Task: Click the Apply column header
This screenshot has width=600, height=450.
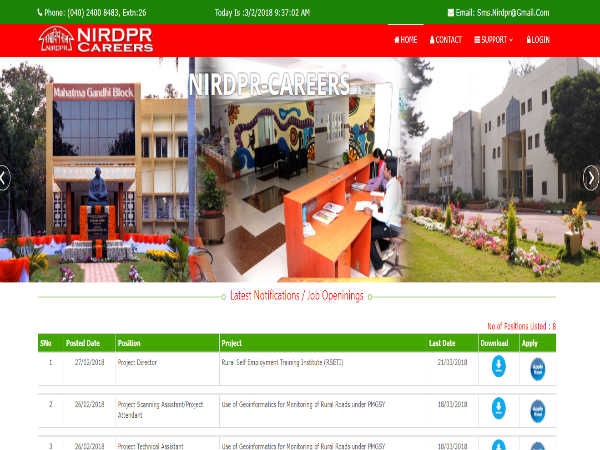Action: click(530, 343)
